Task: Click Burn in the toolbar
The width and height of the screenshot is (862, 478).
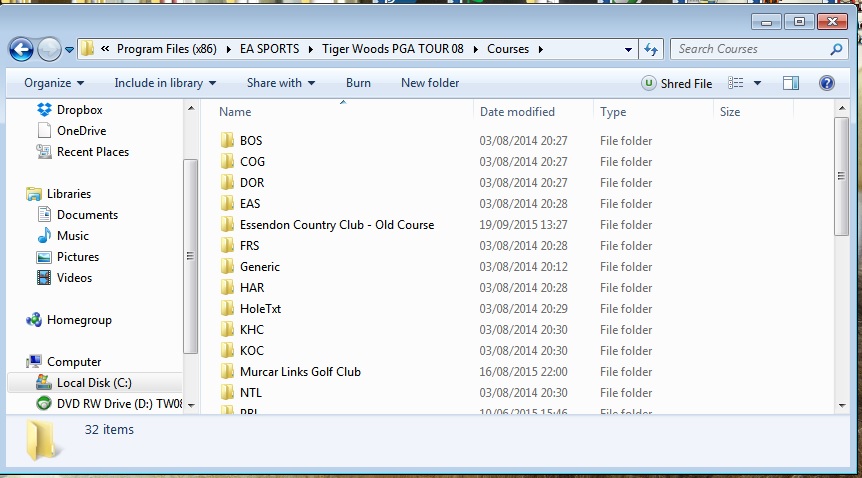Action: coord(358,83)
